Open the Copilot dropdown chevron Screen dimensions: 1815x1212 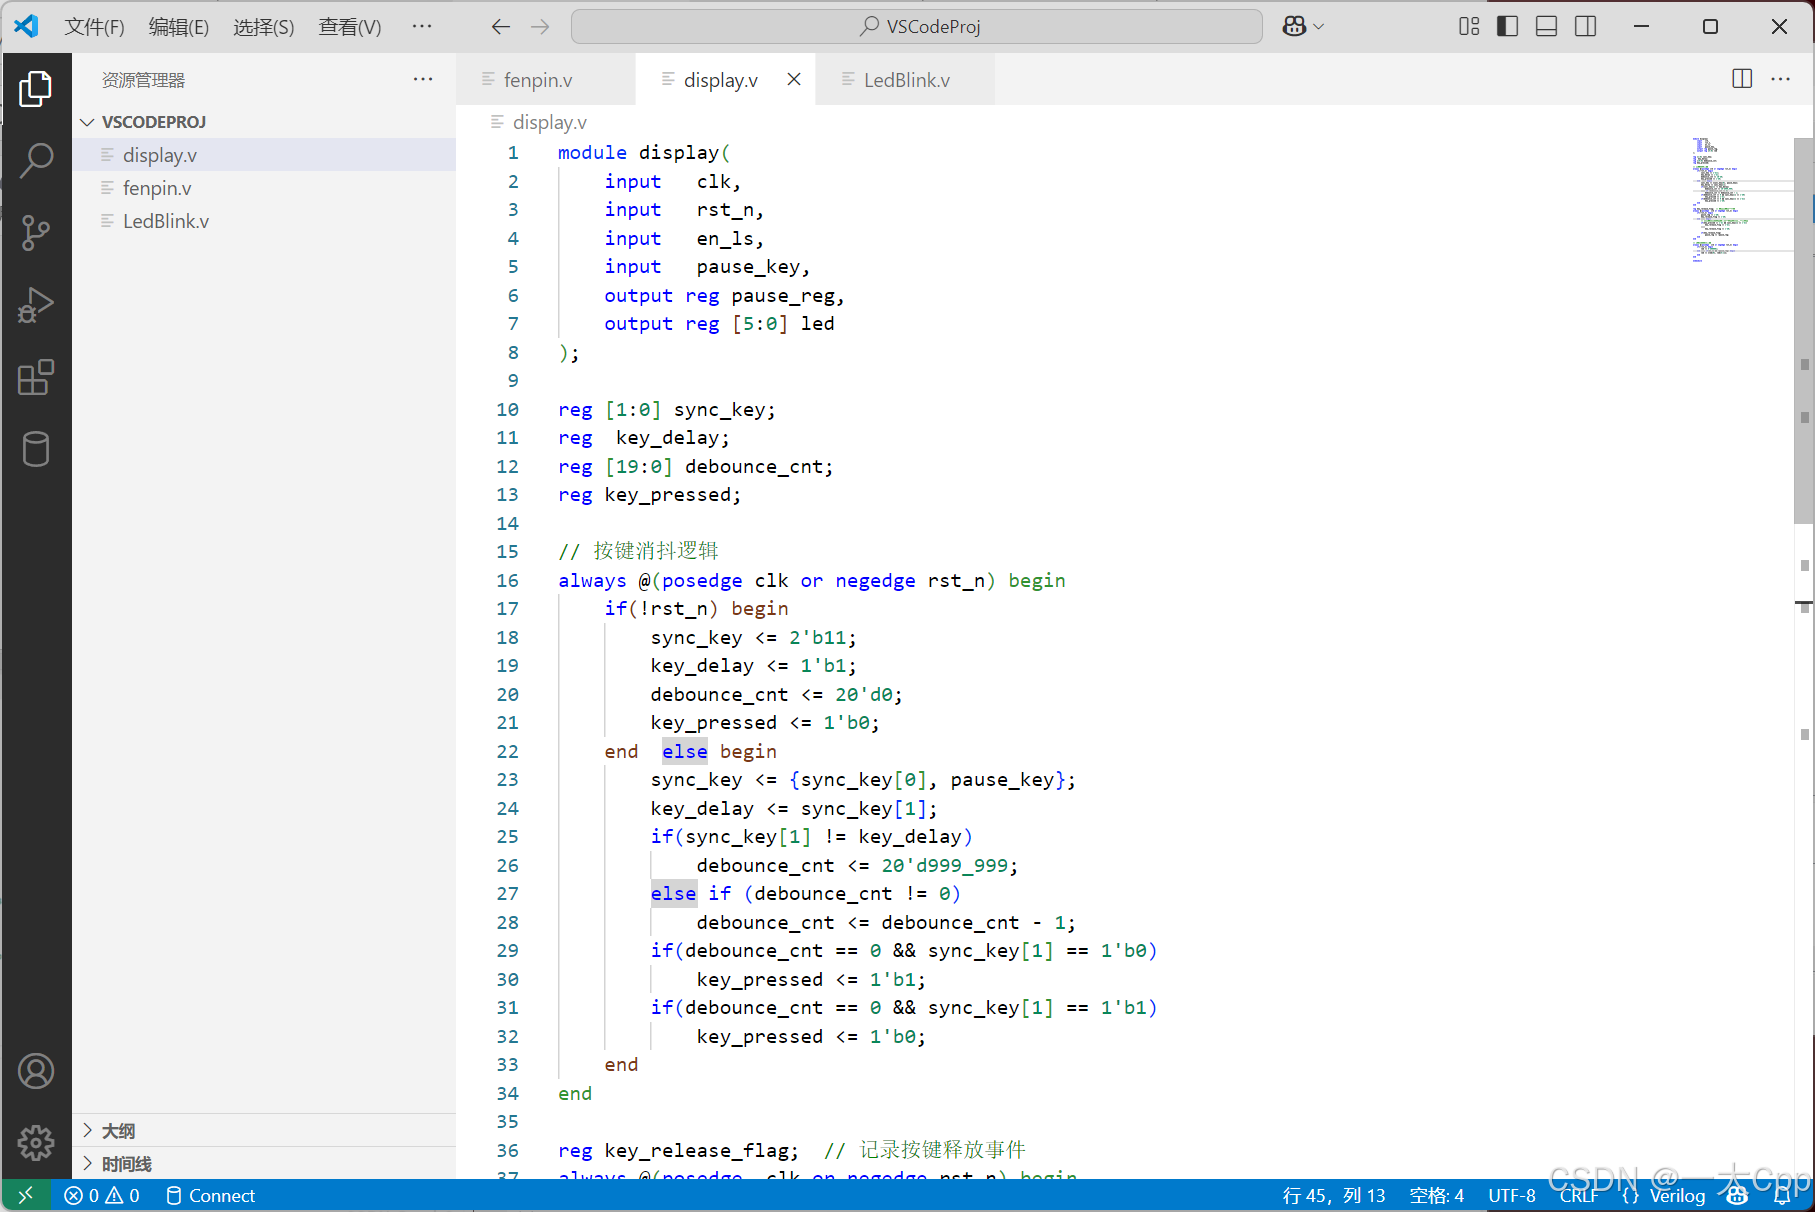1318,27
